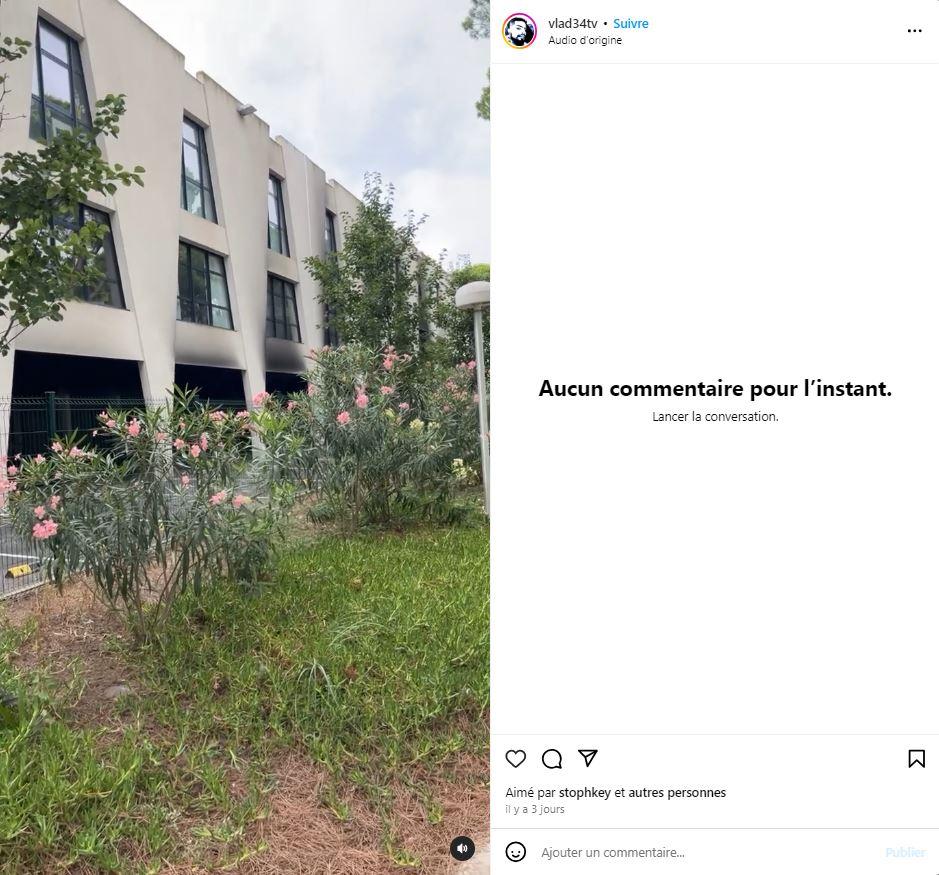
Task: Share the post using paper plane icon
Action: 587,758
